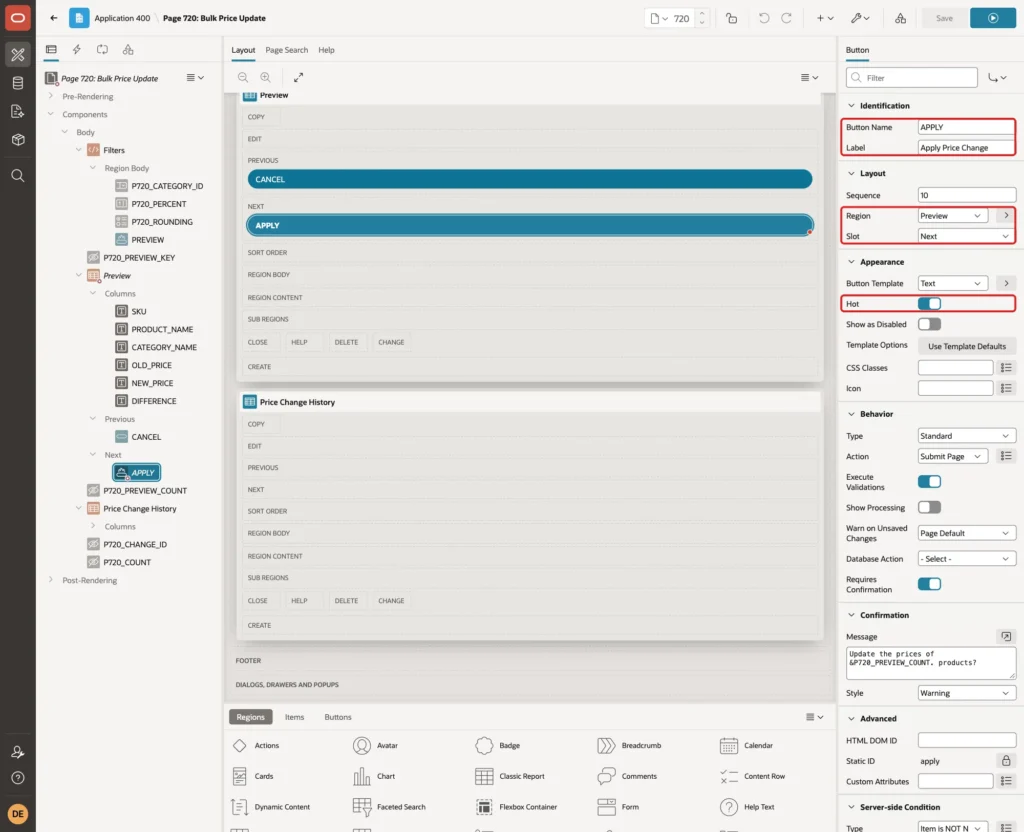Open the Processing tab icon
Image resolution: width=1024 pixels, height=832 pixels.
(x=103, y=50)
